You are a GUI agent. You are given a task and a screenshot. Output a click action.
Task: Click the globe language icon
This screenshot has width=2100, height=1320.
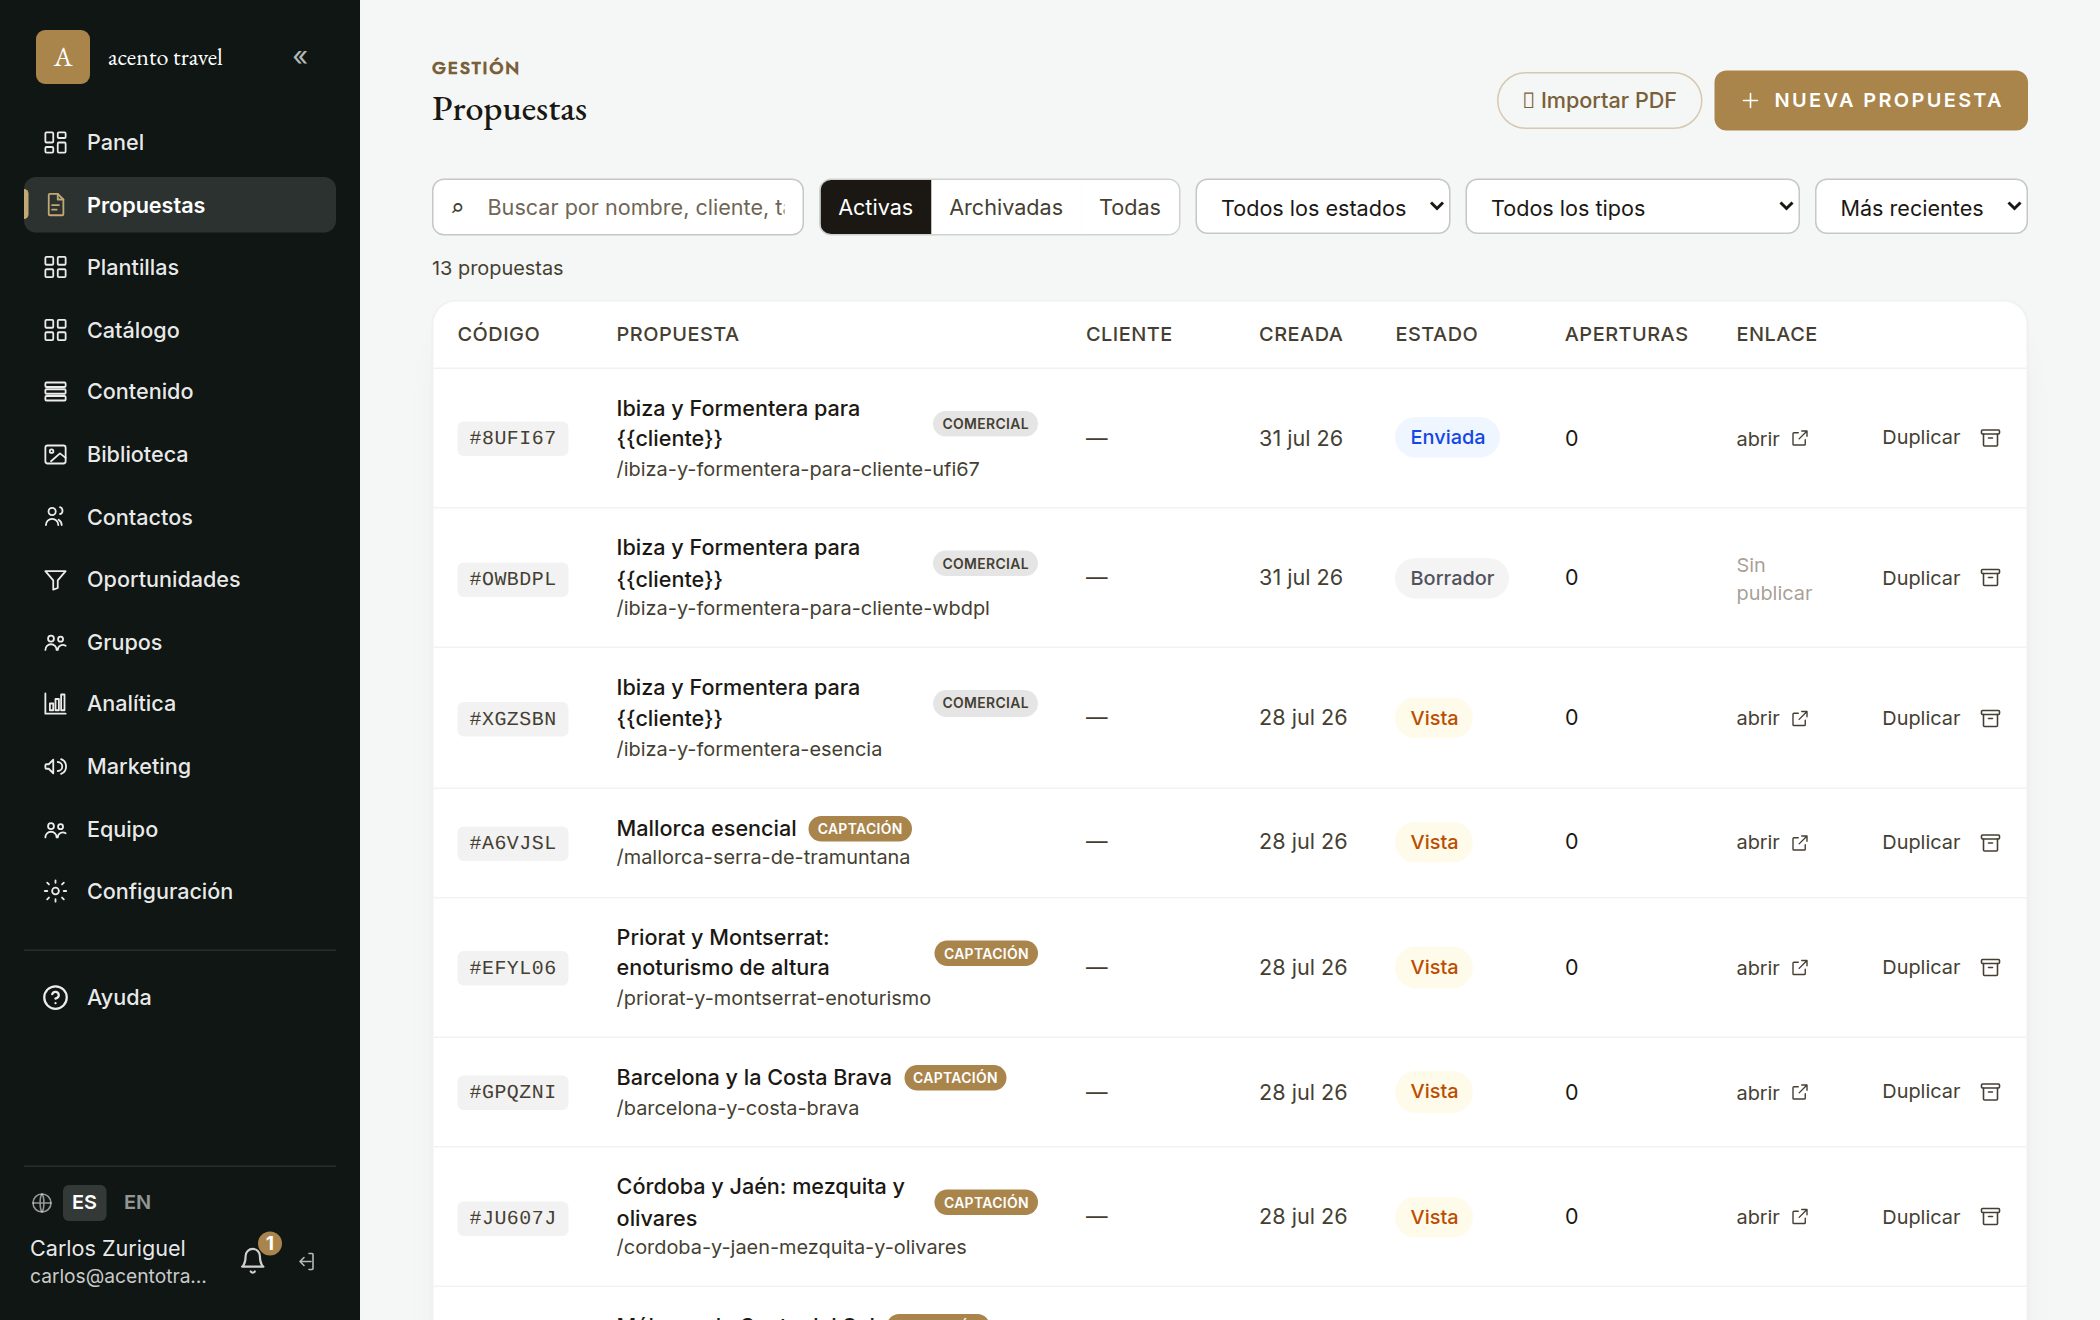click(42, 1203)
